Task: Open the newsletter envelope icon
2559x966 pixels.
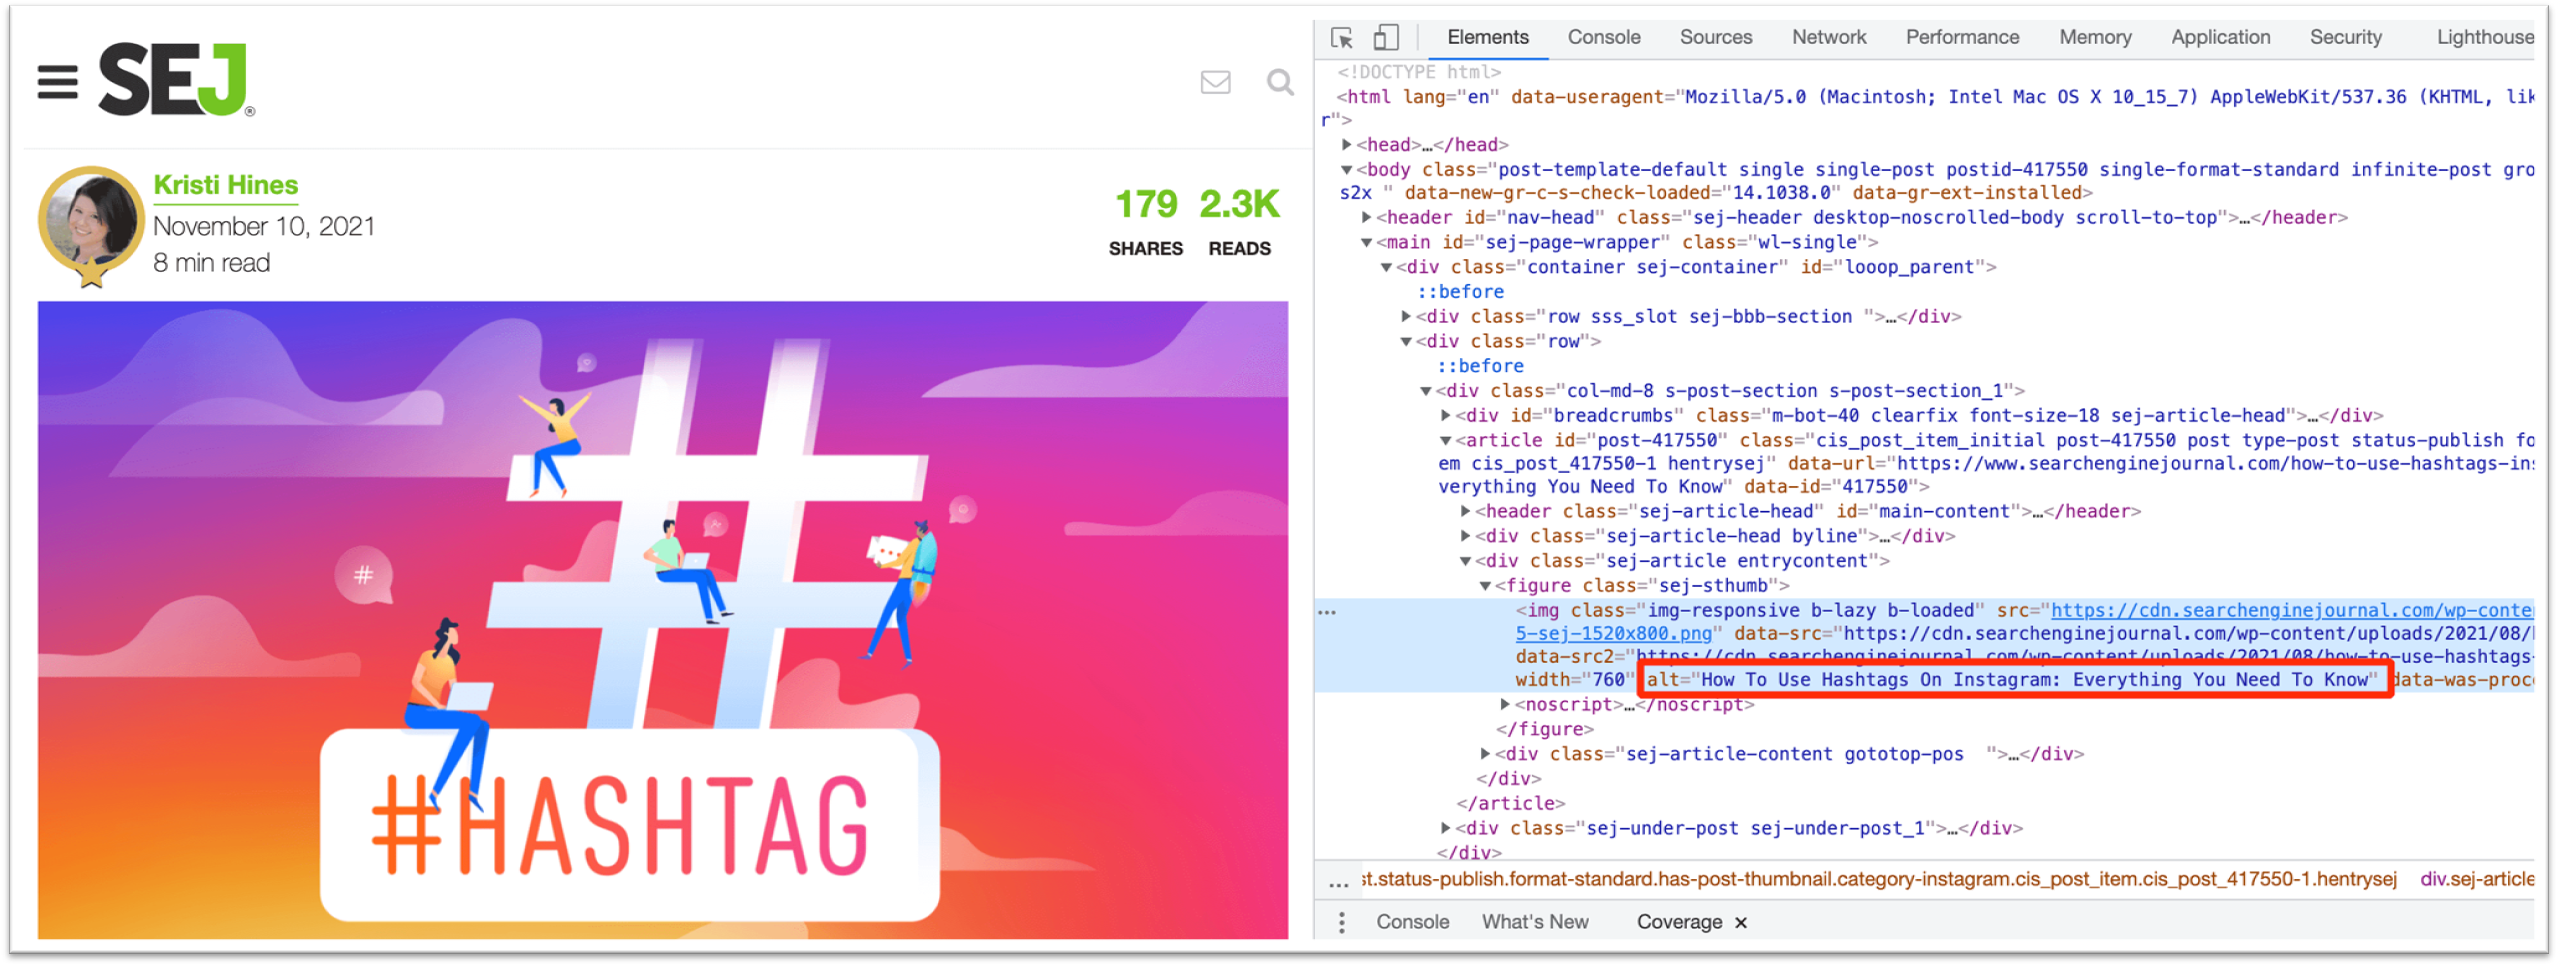Action: pyautogui.click(x=1215, y=82)
